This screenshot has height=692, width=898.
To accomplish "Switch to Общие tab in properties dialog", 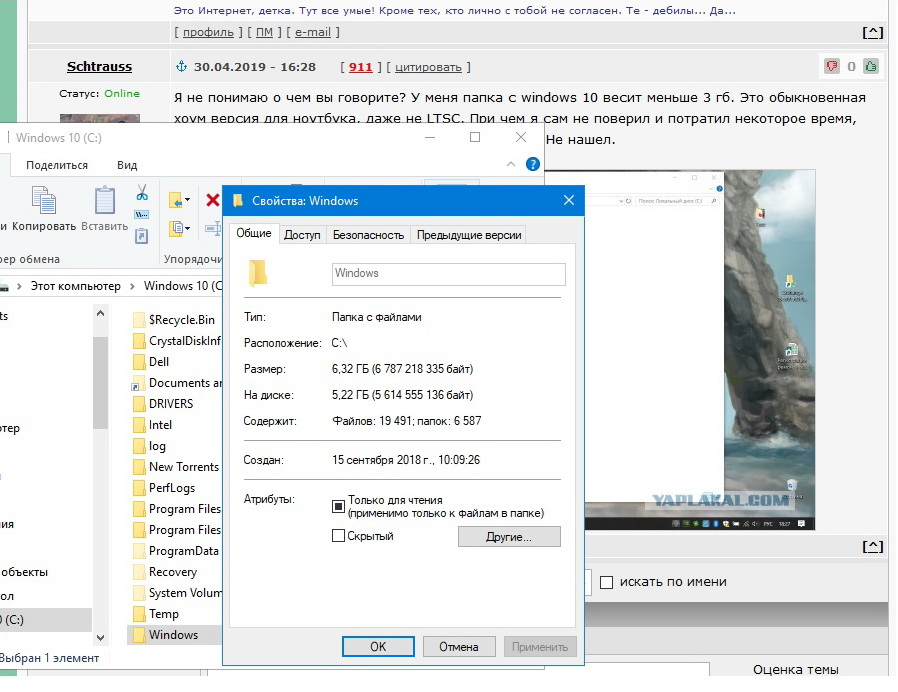I will tap(254, 233).
